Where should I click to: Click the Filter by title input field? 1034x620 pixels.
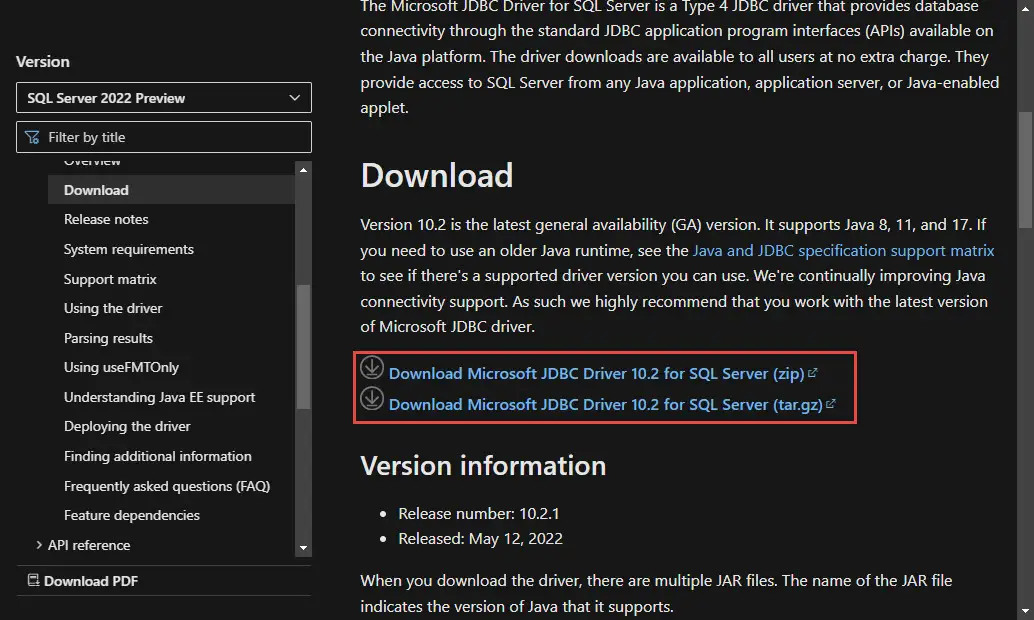pos(164,137)
